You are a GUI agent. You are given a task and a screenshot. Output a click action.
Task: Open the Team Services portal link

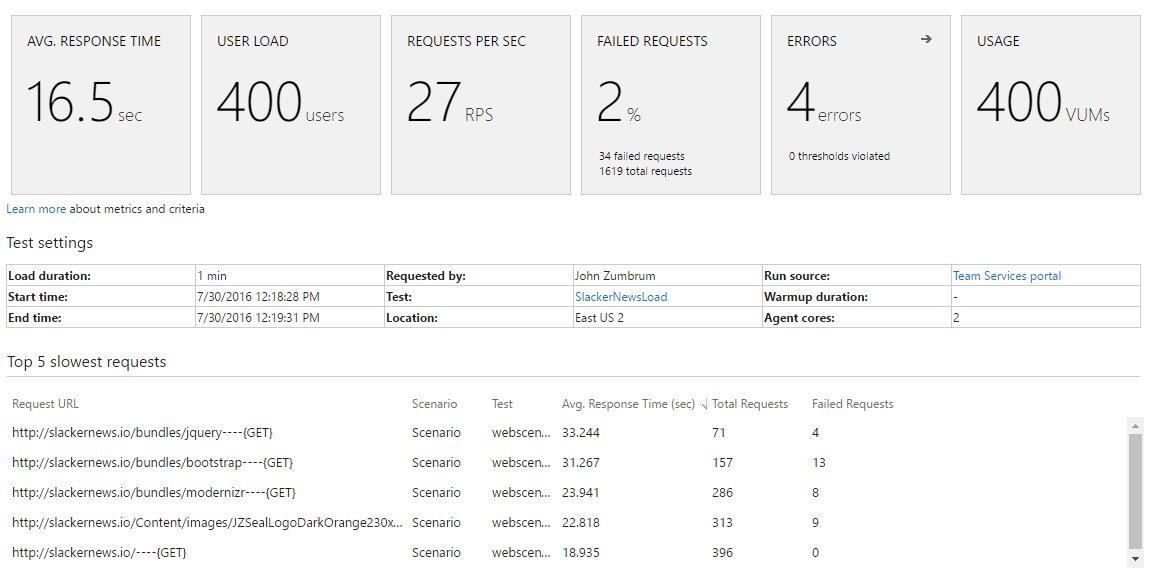(1006, 276)
